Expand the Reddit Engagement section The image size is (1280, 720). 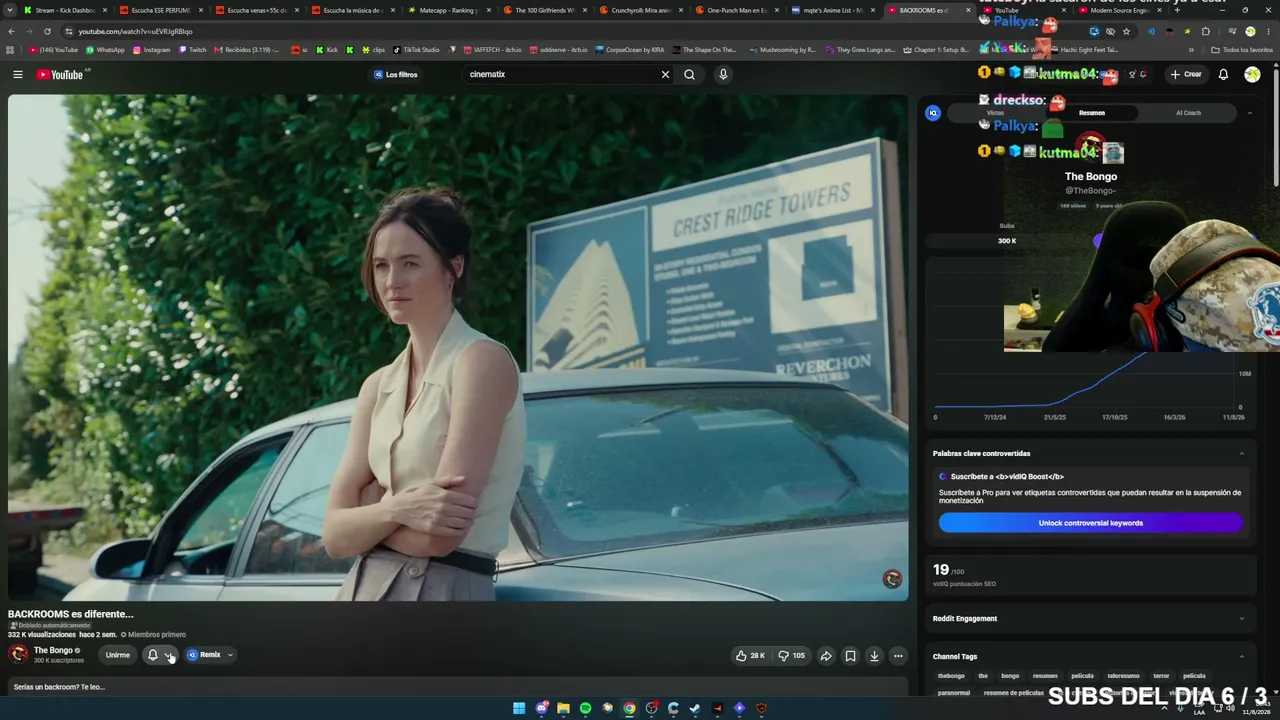(x=1242, y=618)
